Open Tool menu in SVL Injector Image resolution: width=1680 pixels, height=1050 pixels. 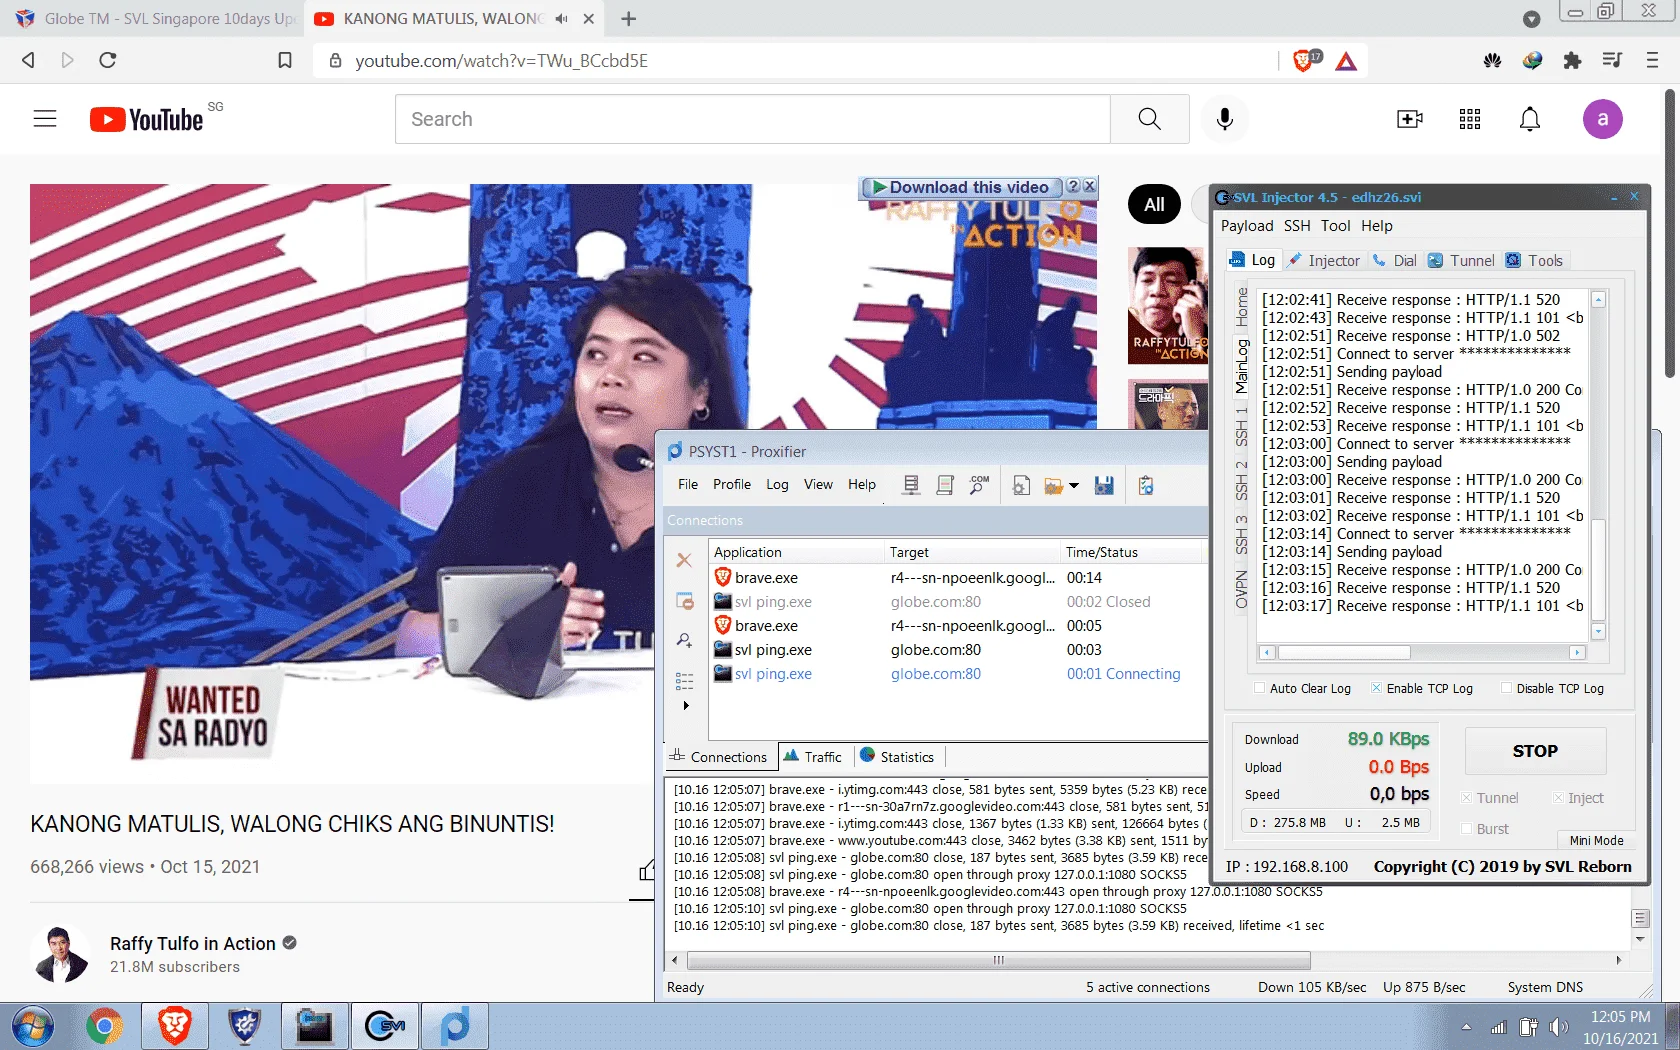(1335, 226)
